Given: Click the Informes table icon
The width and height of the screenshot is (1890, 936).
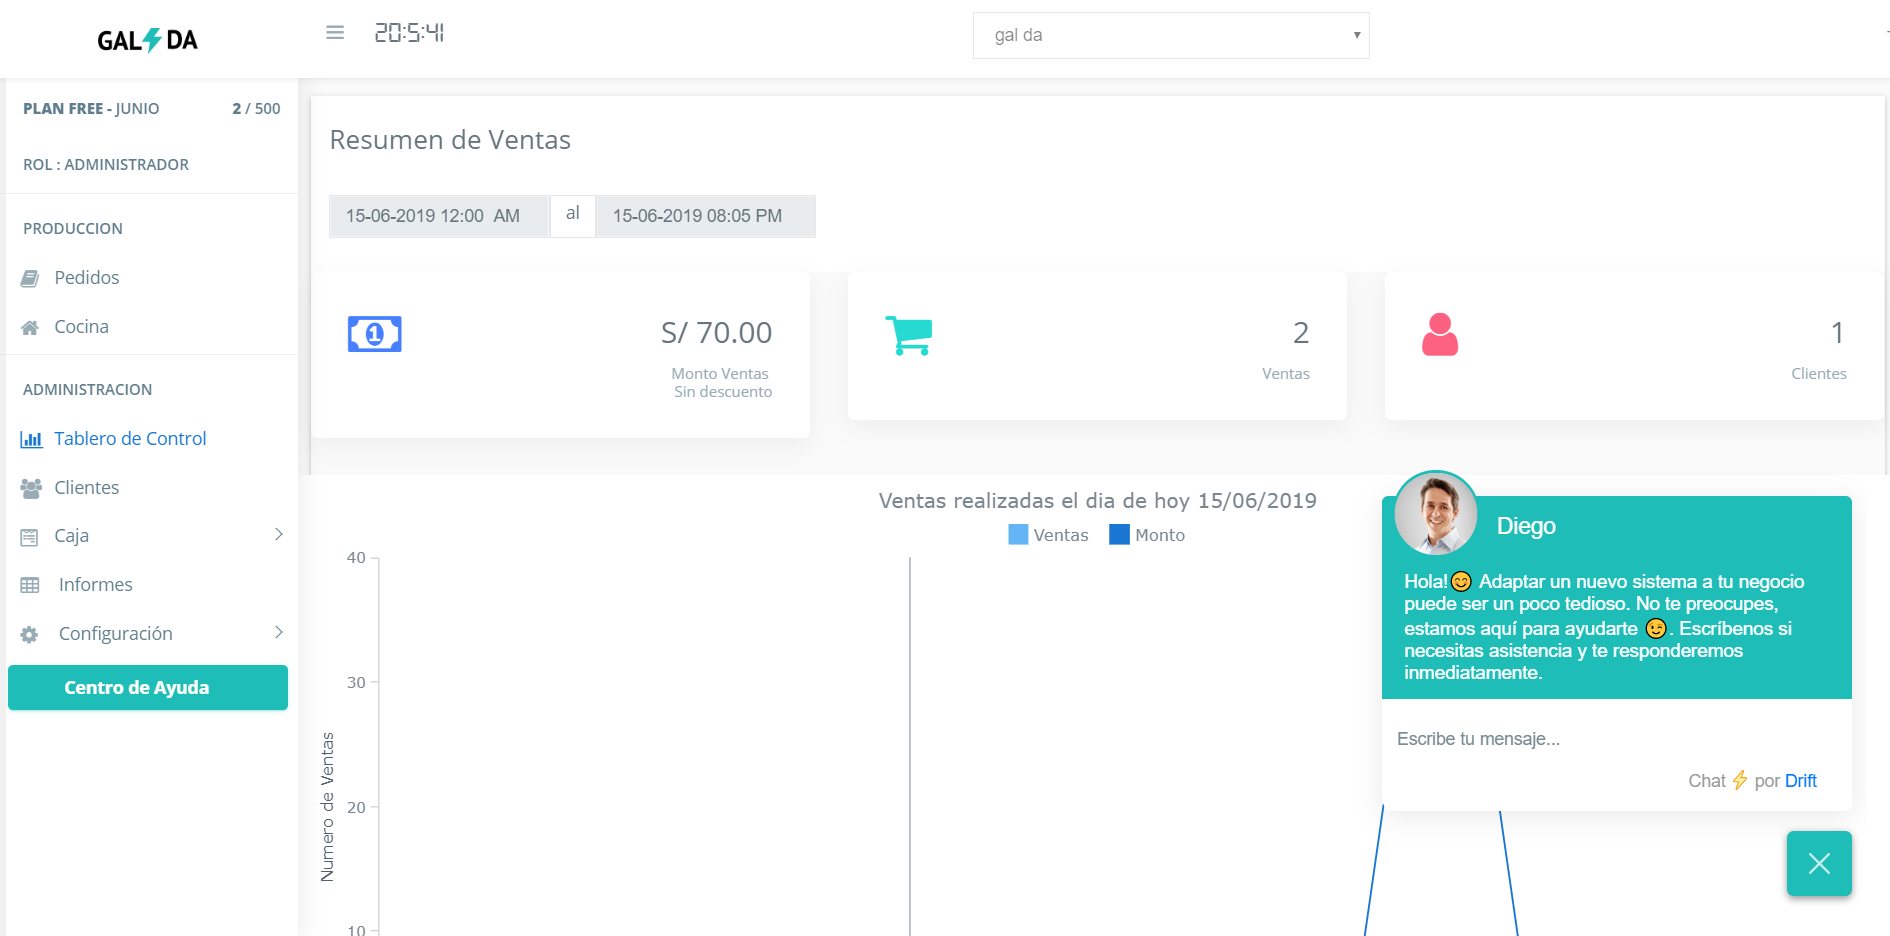Looking at the screenshot, I should pos(30,585).
